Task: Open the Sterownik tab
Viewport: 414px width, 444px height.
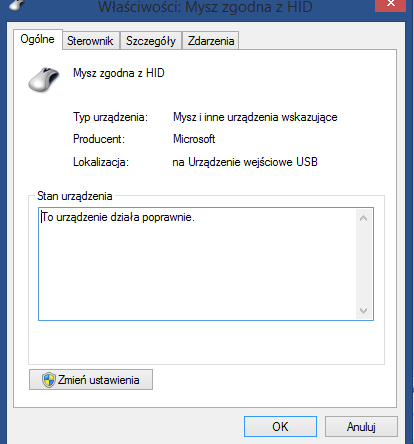Action: (90, 41)
